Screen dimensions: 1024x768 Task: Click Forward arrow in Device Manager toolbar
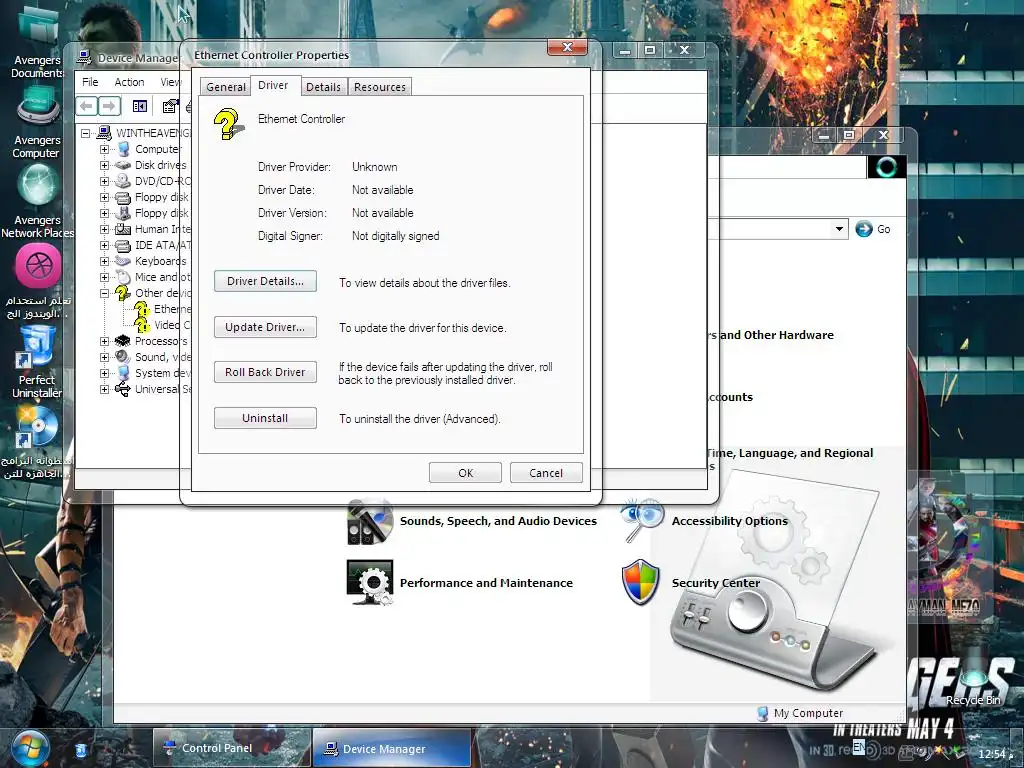(109, 106)
